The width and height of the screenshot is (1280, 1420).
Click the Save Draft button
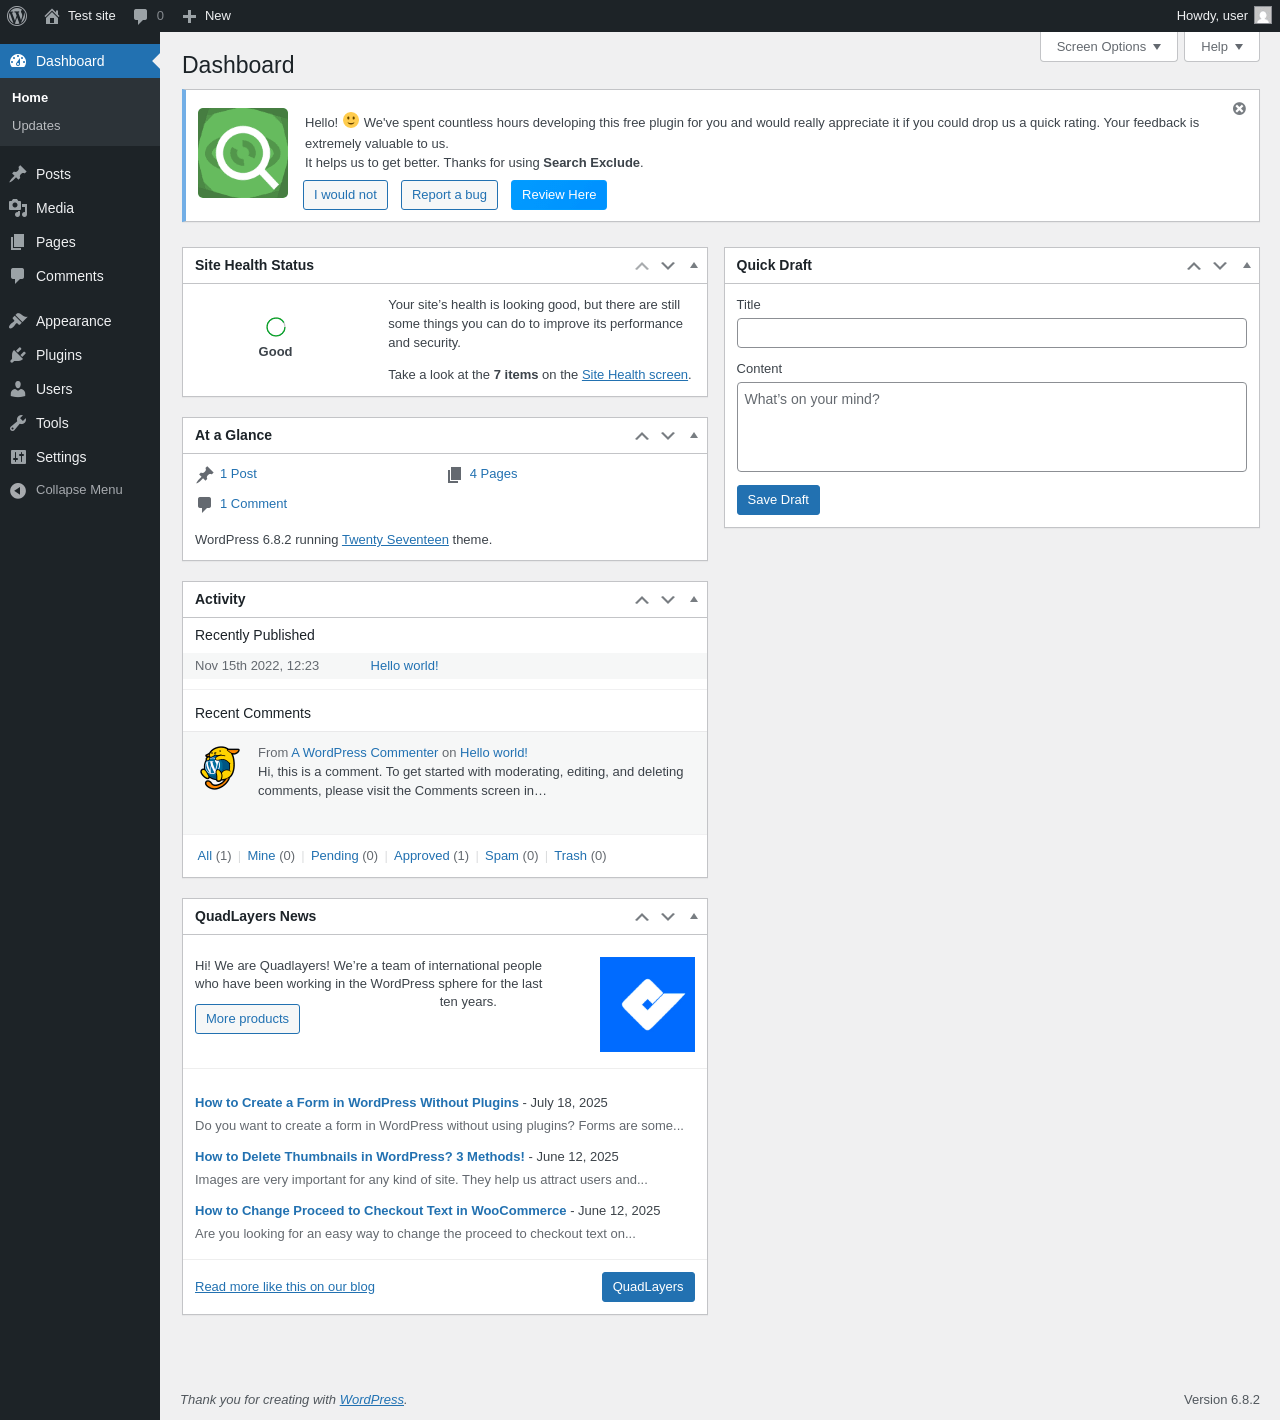click(778, 500)
